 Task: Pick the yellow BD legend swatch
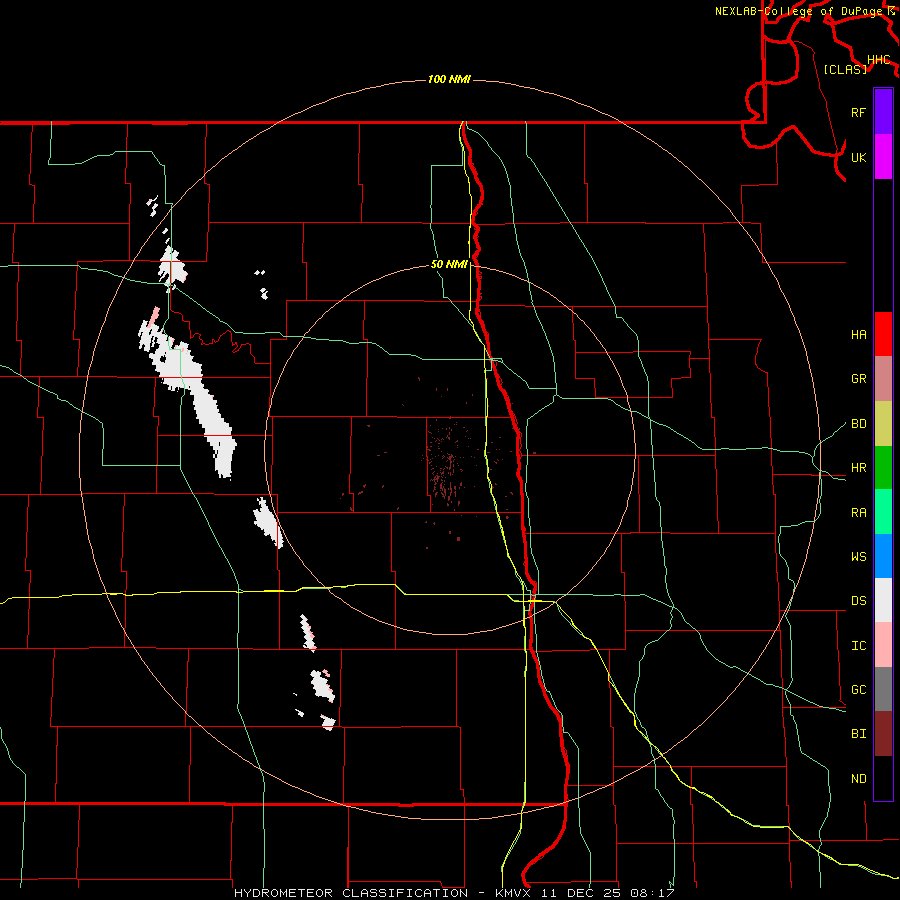pos(883,423)
